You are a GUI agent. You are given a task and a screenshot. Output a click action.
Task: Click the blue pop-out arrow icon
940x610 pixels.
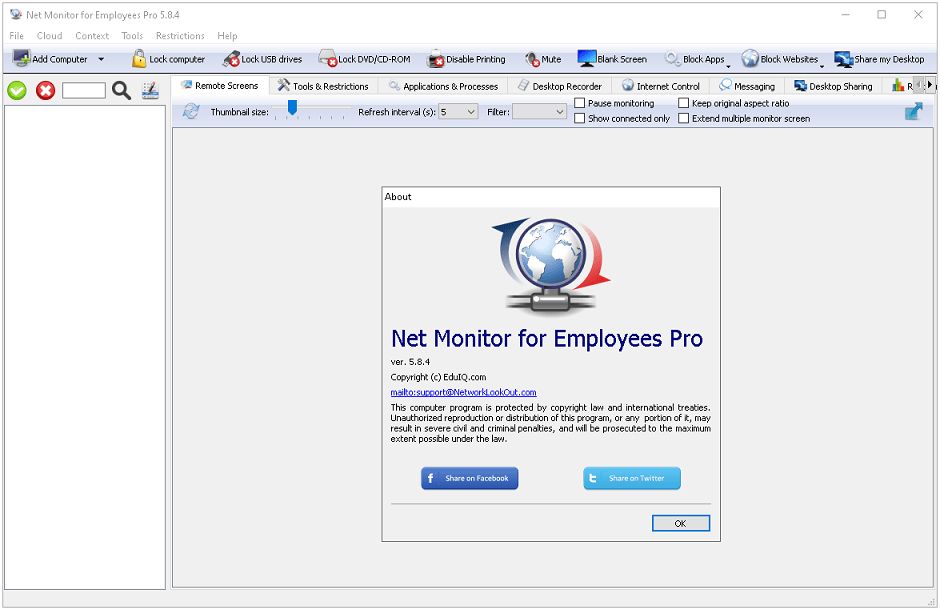[x=913, y=111]
